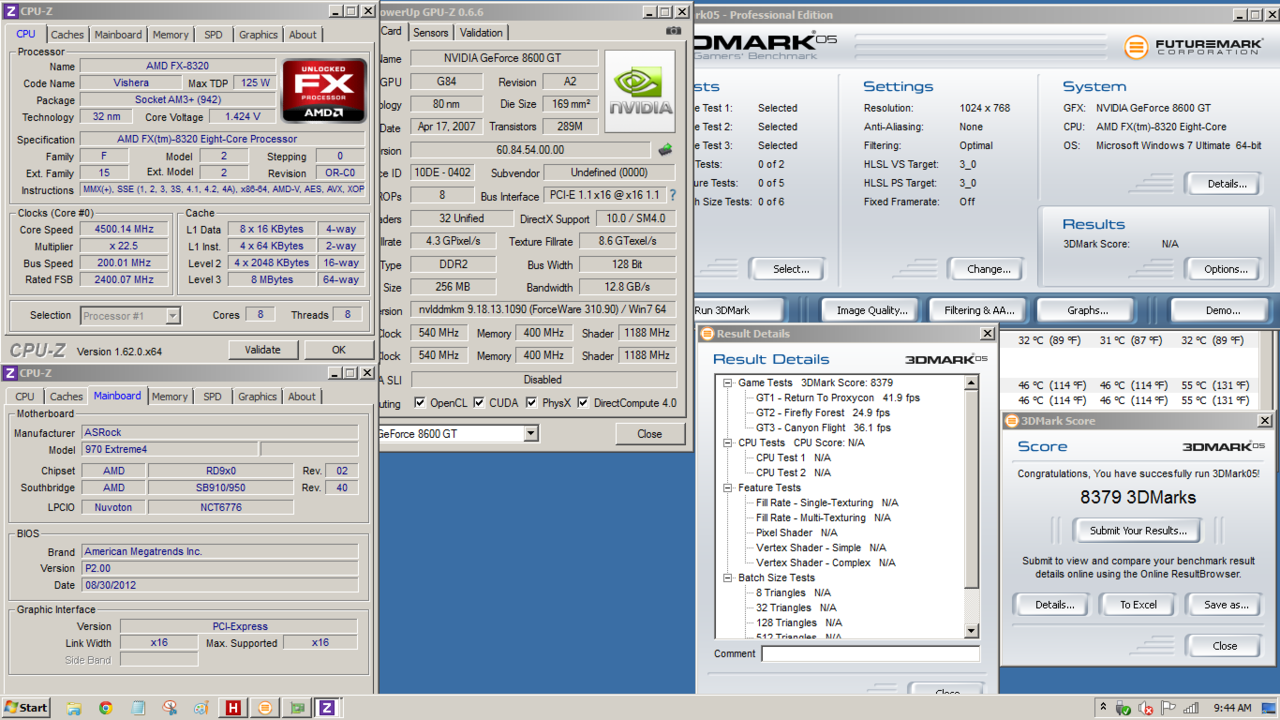Image resolution: width=1280 pixels, height=720 pixels.
Task: Collapse the Game Tests tree node
Action: (728, 383)
